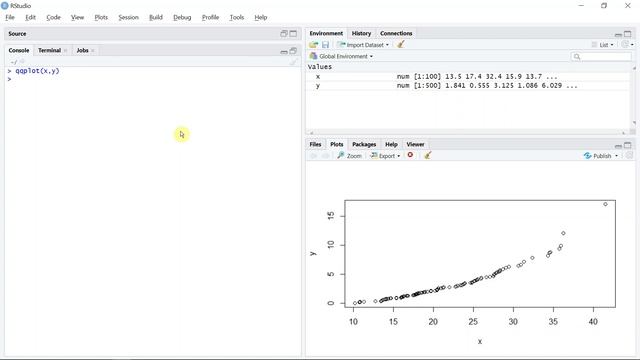
Task: Open the Publish dropdown arrow
Action: [x=616, y=156]
